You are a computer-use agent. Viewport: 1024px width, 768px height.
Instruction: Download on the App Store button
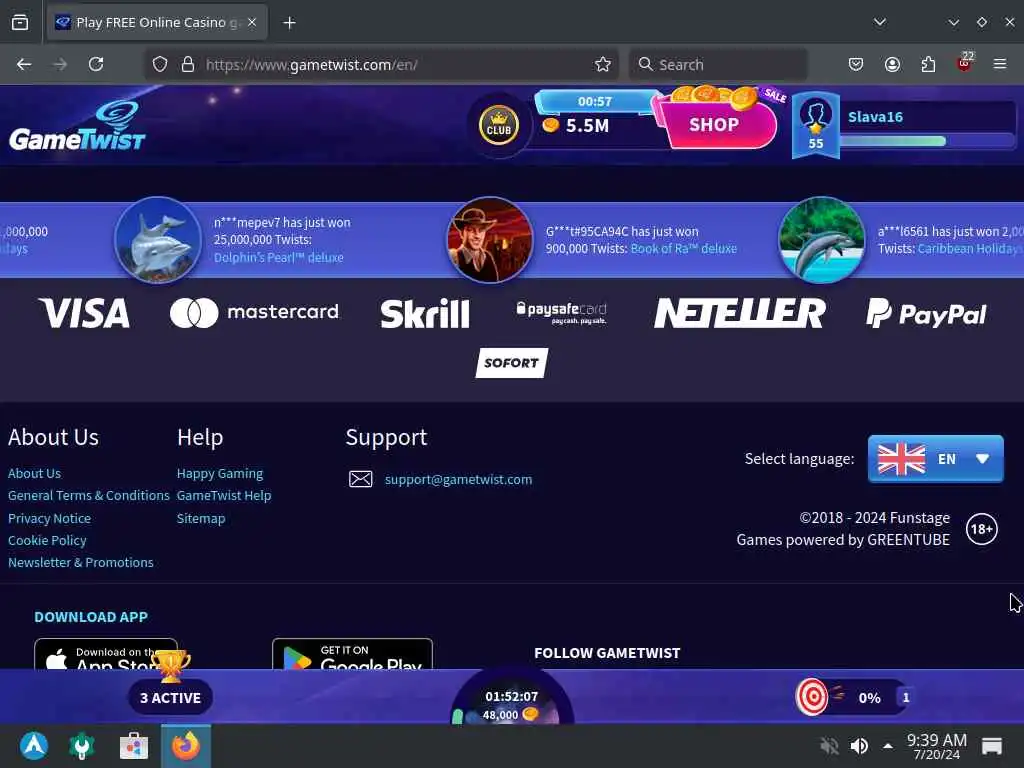click(106, 654)
